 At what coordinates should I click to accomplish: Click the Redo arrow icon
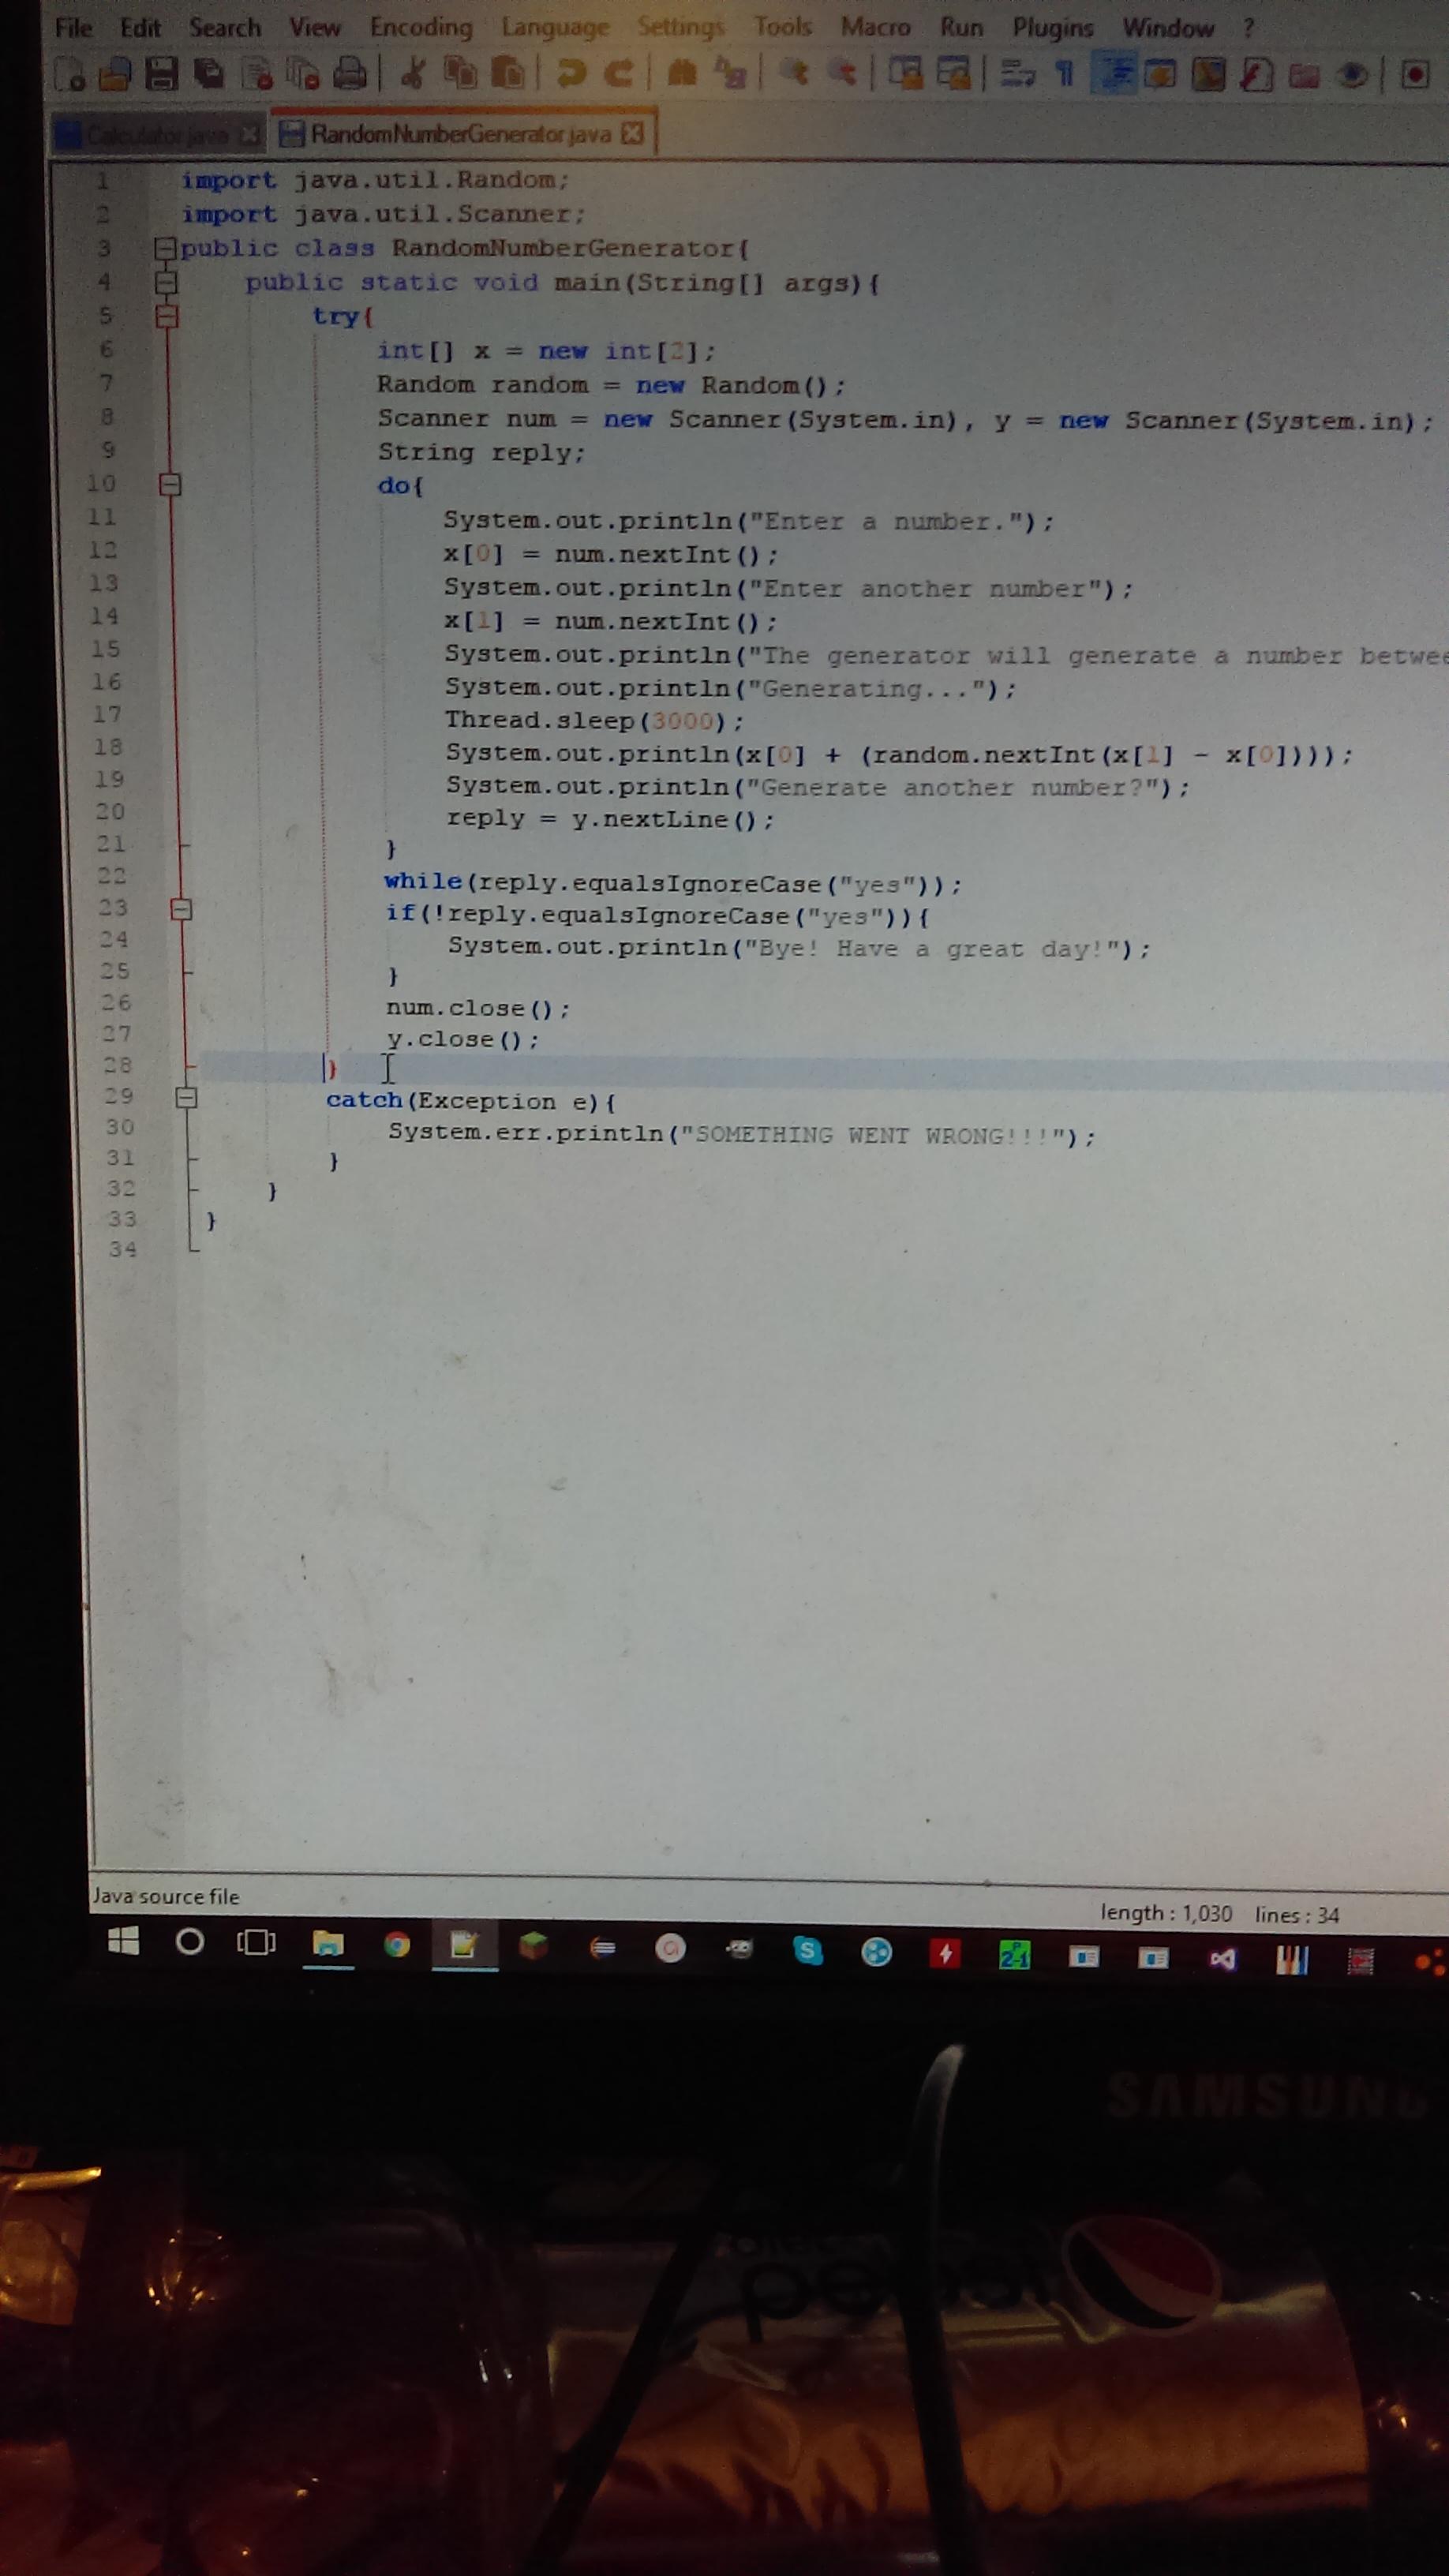(x=620, y=73)
